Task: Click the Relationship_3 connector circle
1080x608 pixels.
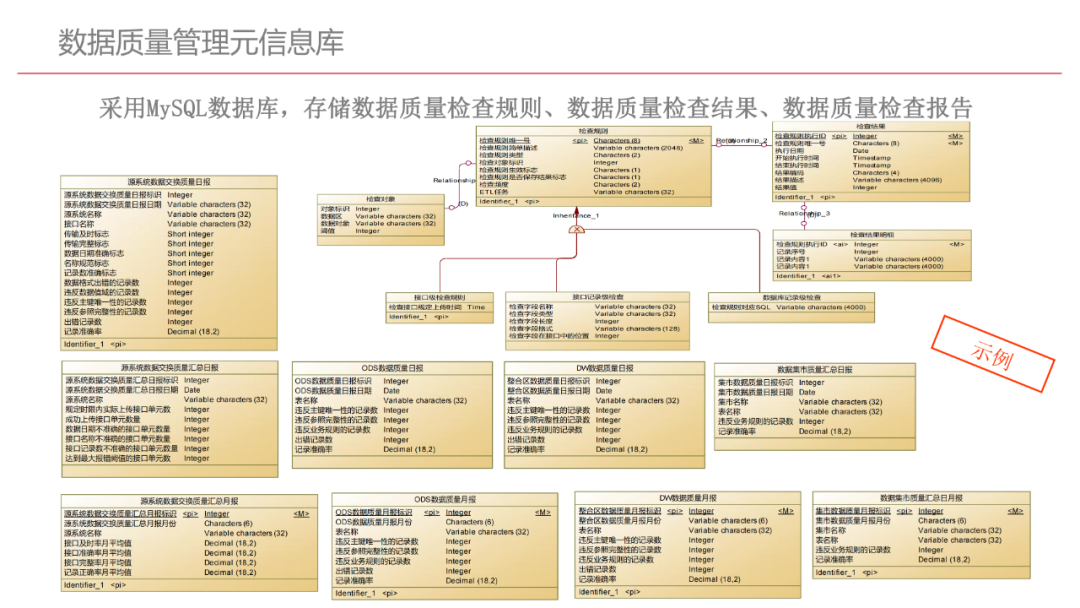Action: [804, 209]
